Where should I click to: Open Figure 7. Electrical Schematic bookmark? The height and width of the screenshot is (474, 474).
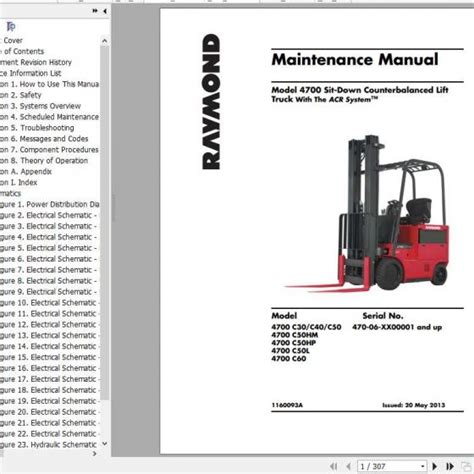(x=48, y=270)
